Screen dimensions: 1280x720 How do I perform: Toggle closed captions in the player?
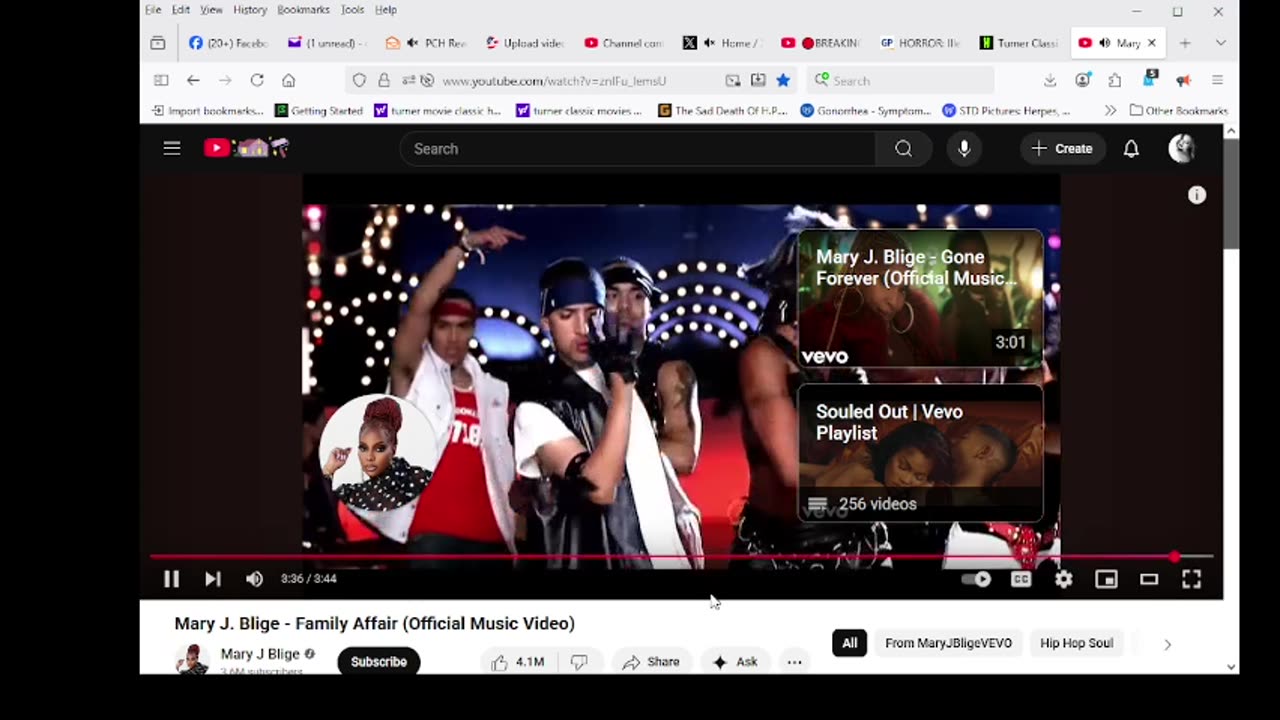pos(1021,579)
